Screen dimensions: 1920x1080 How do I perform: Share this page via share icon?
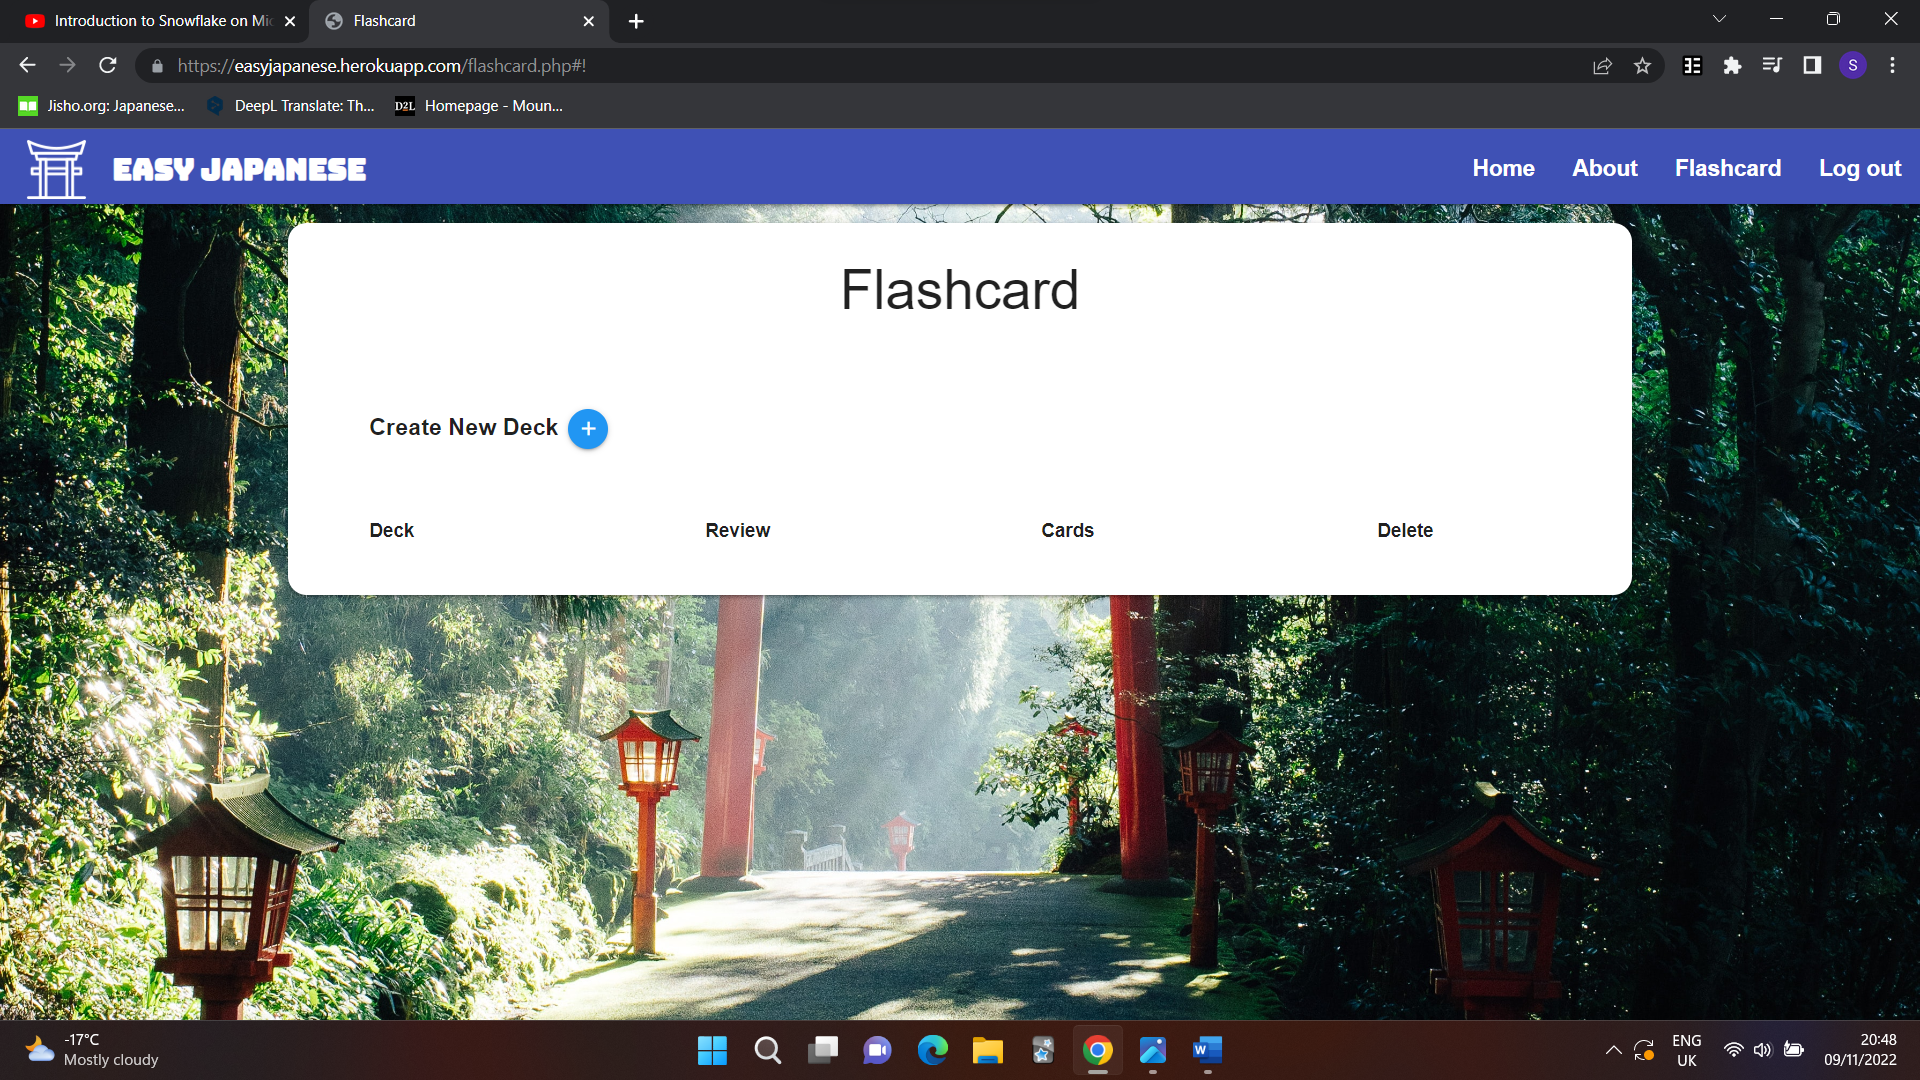pyautogui.click(x=1602, y=66)
